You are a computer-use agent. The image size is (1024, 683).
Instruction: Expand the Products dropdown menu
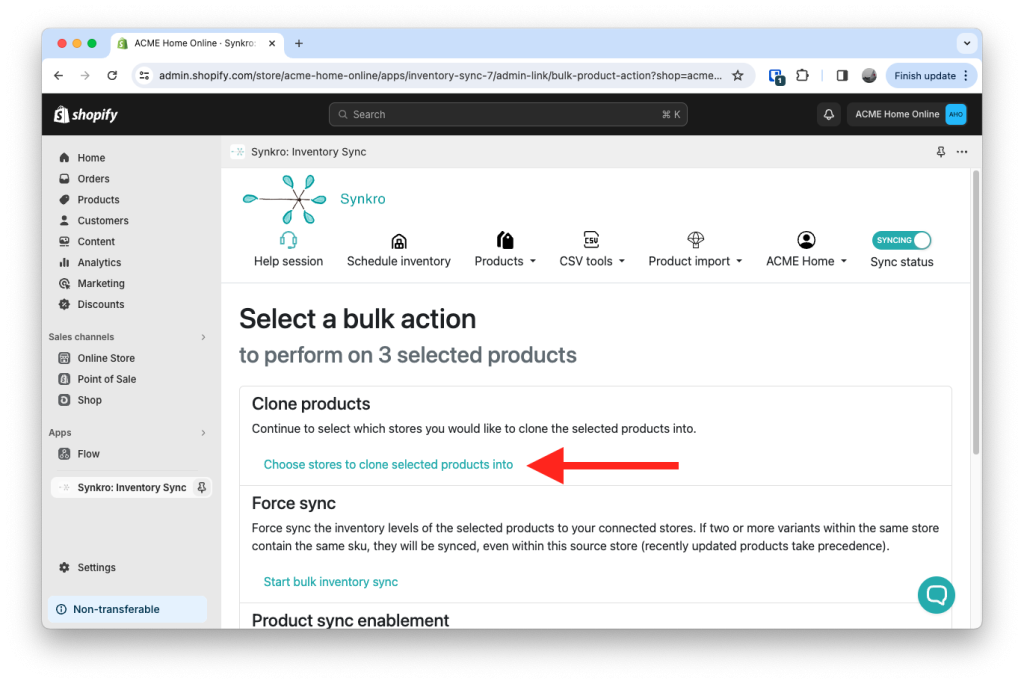pos(505,261)
